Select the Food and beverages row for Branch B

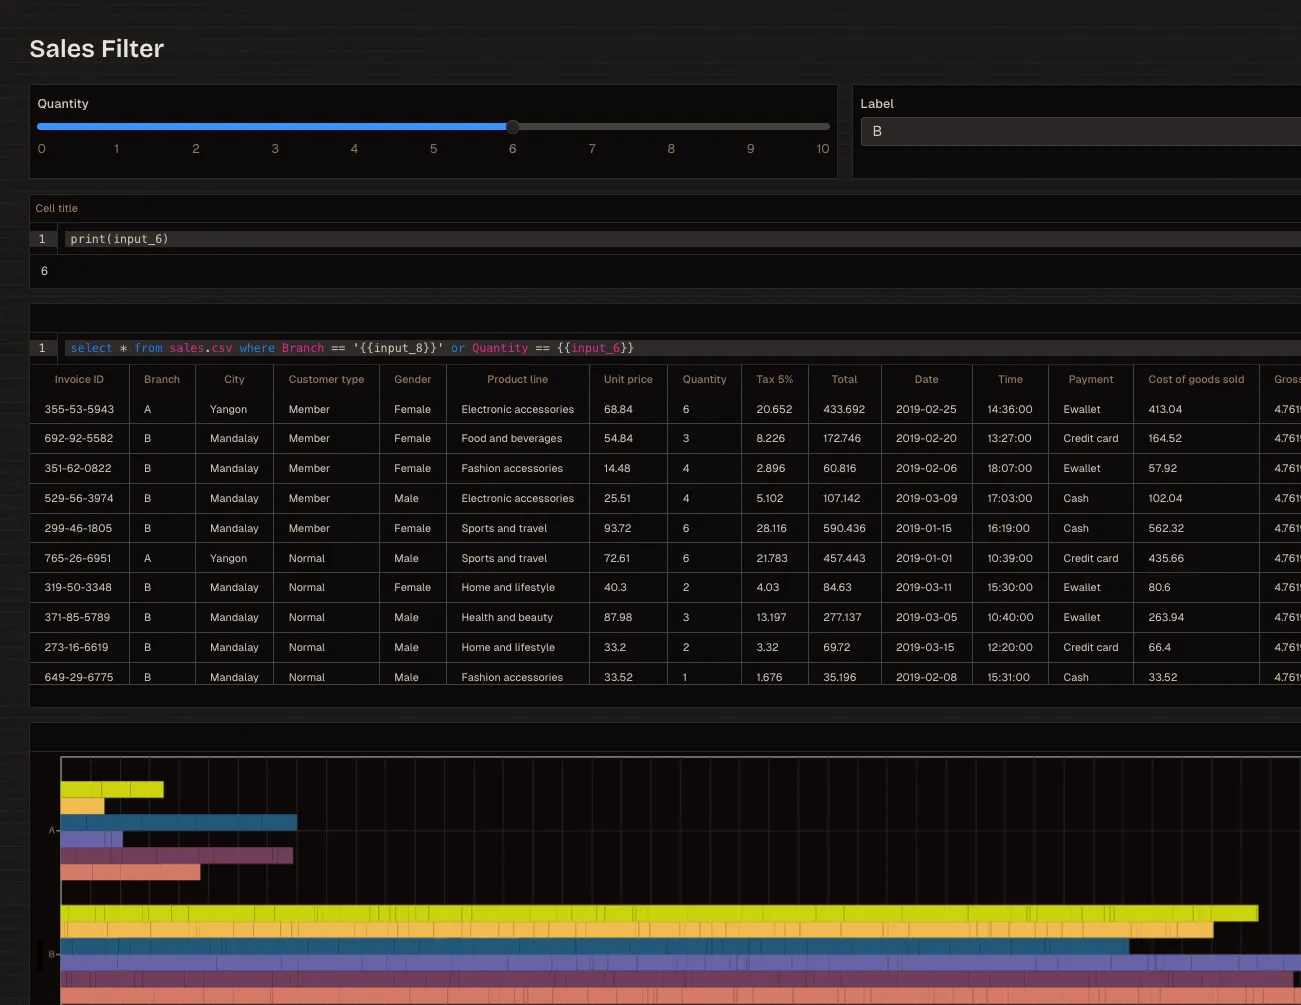tap(400, 438)
